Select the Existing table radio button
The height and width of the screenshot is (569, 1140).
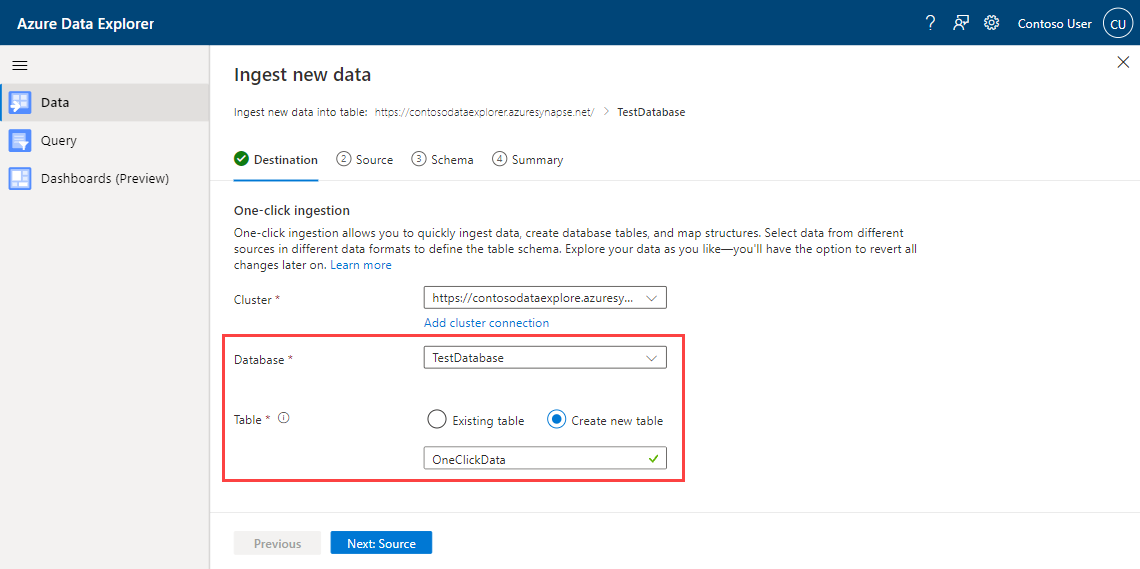point(436,420)
